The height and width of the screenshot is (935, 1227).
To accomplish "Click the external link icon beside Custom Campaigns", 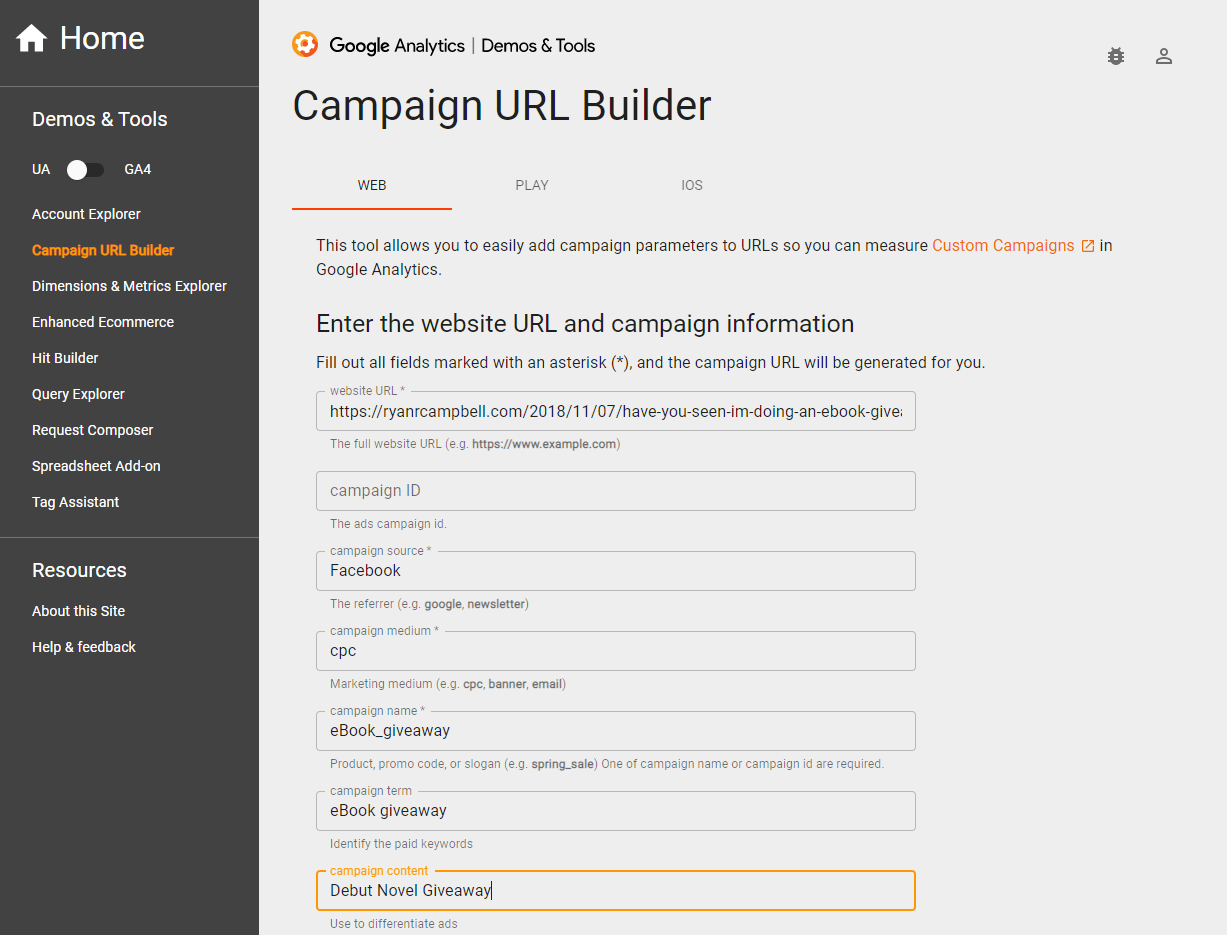I will [x=1088, y=246].
